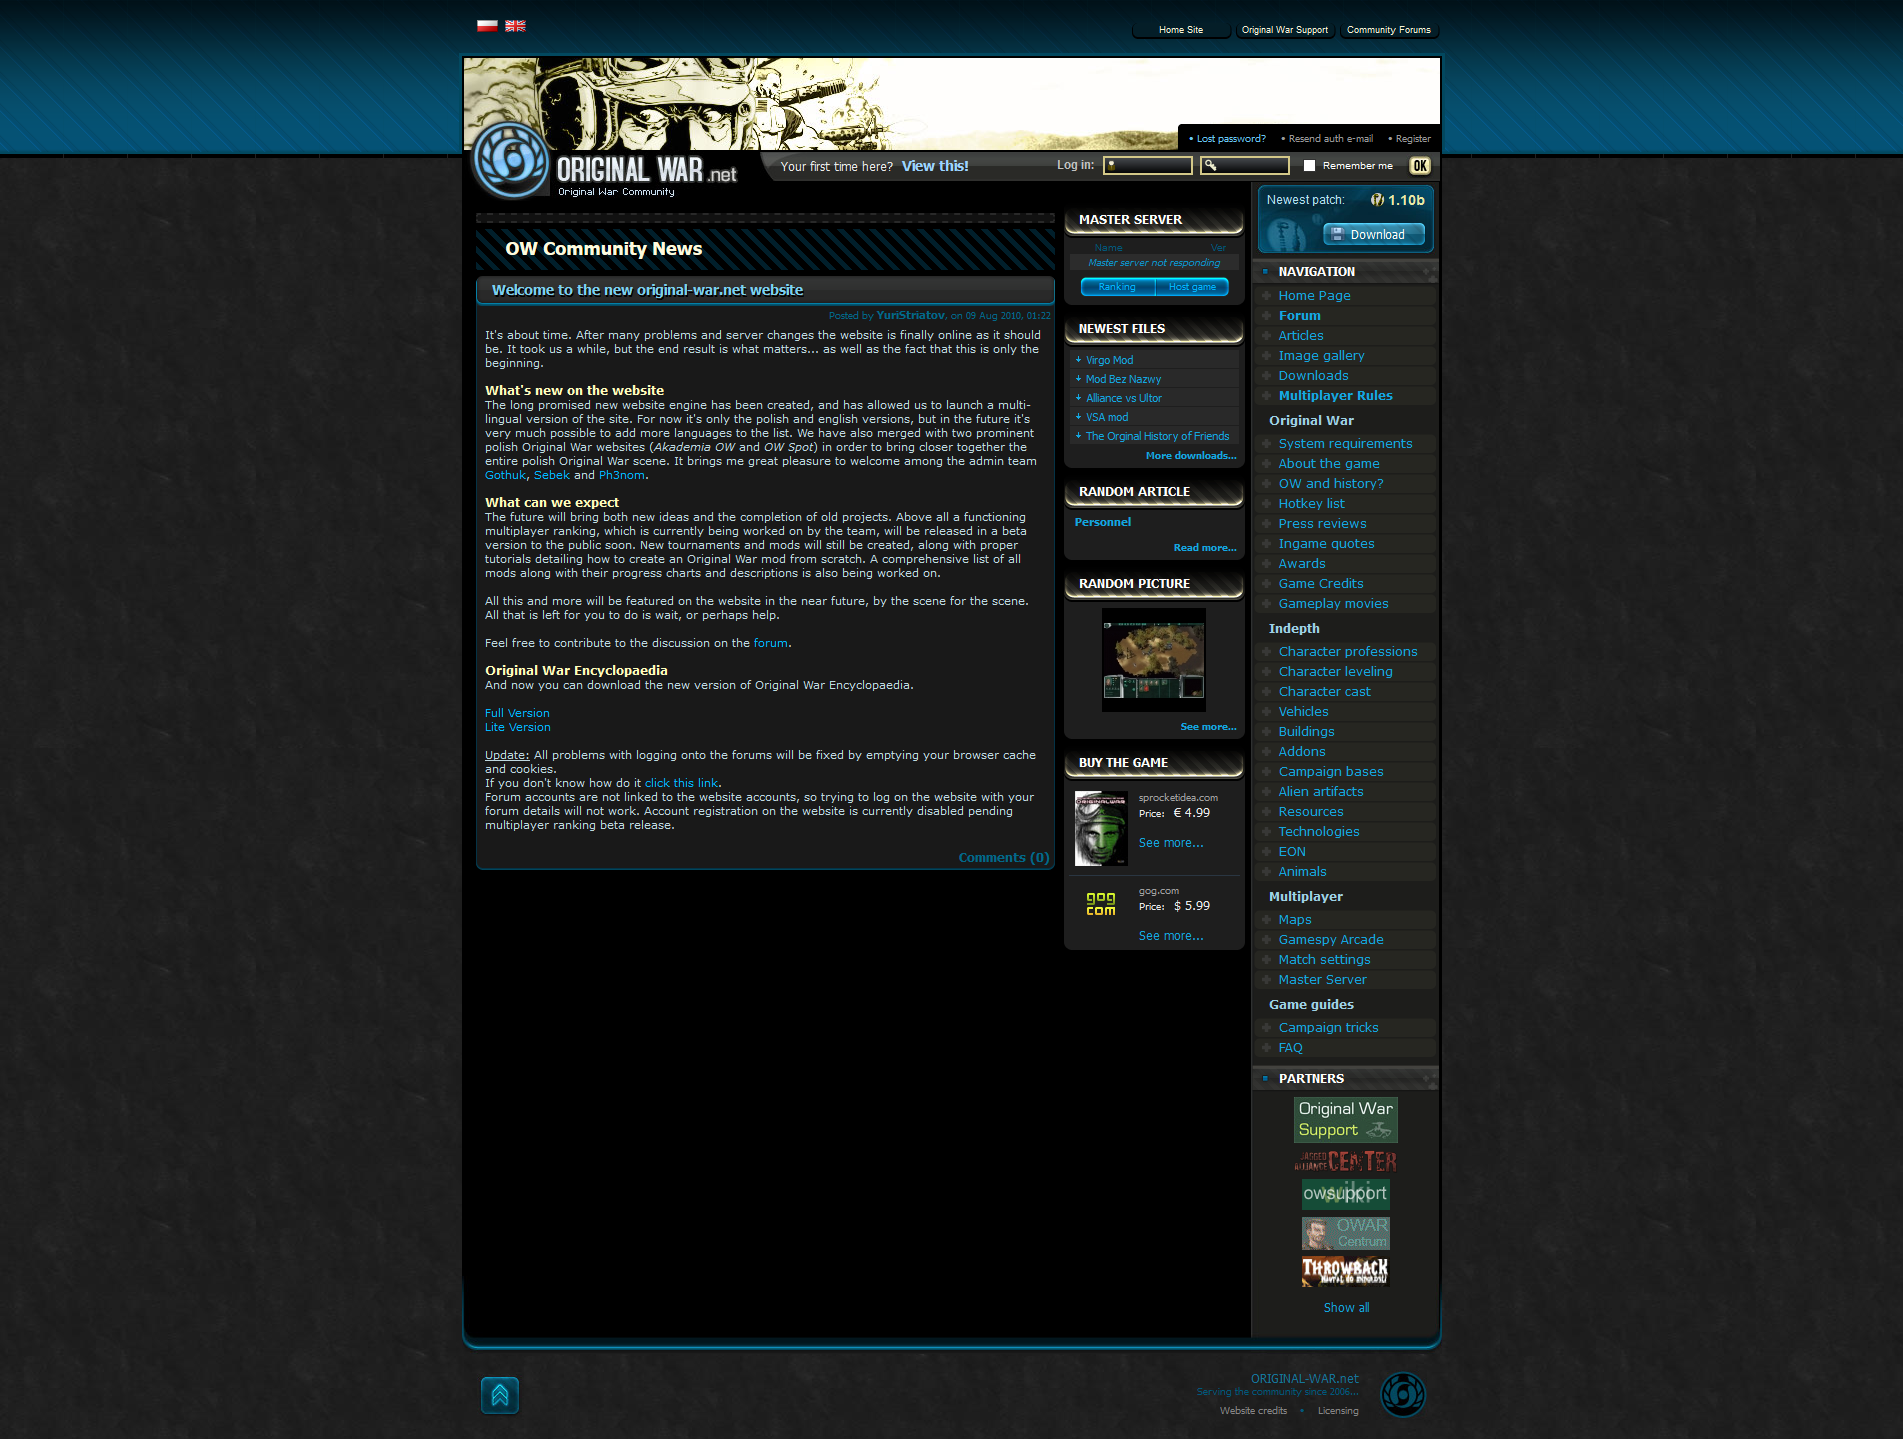Viewport: 1903px width, 1439px height.
Task: Open the news headline Welcome to new website
Action: [x=647, y=290]
